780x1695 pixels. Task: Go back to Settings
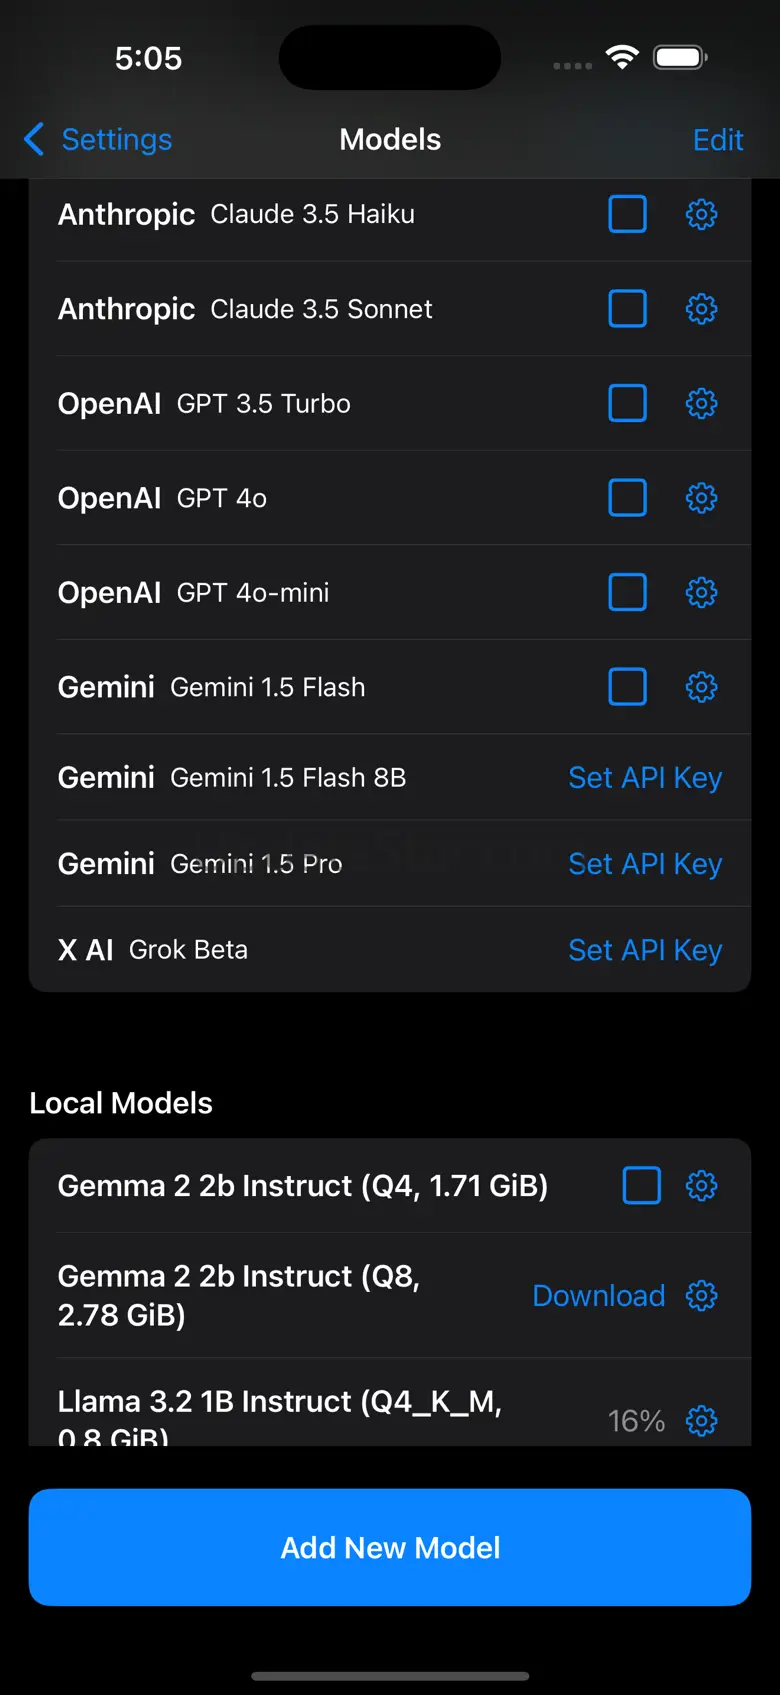click(98, 140)
